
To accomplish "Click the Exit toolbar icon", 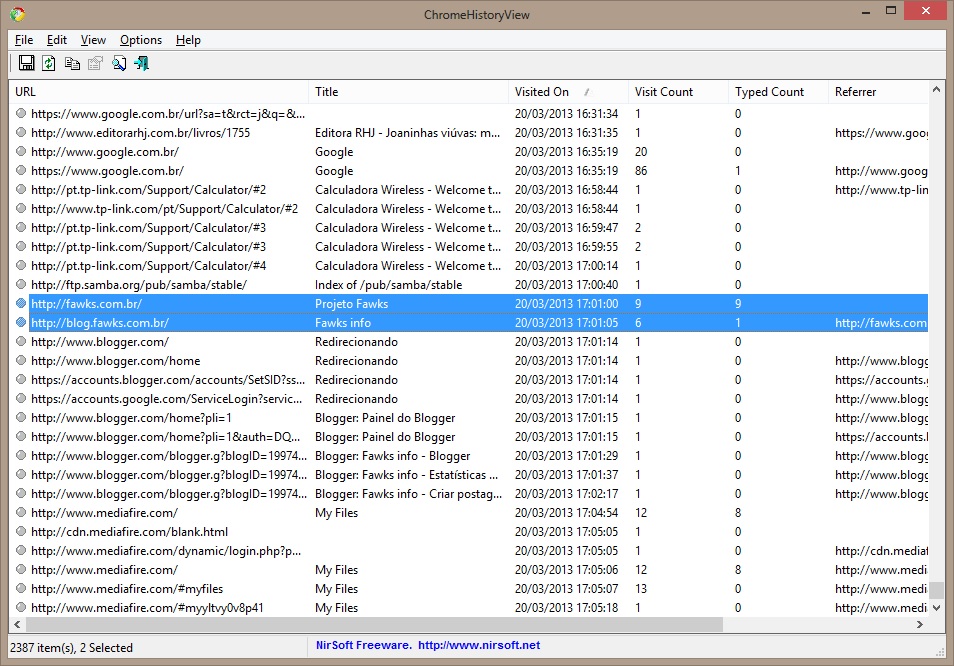I will click(142, 63).
